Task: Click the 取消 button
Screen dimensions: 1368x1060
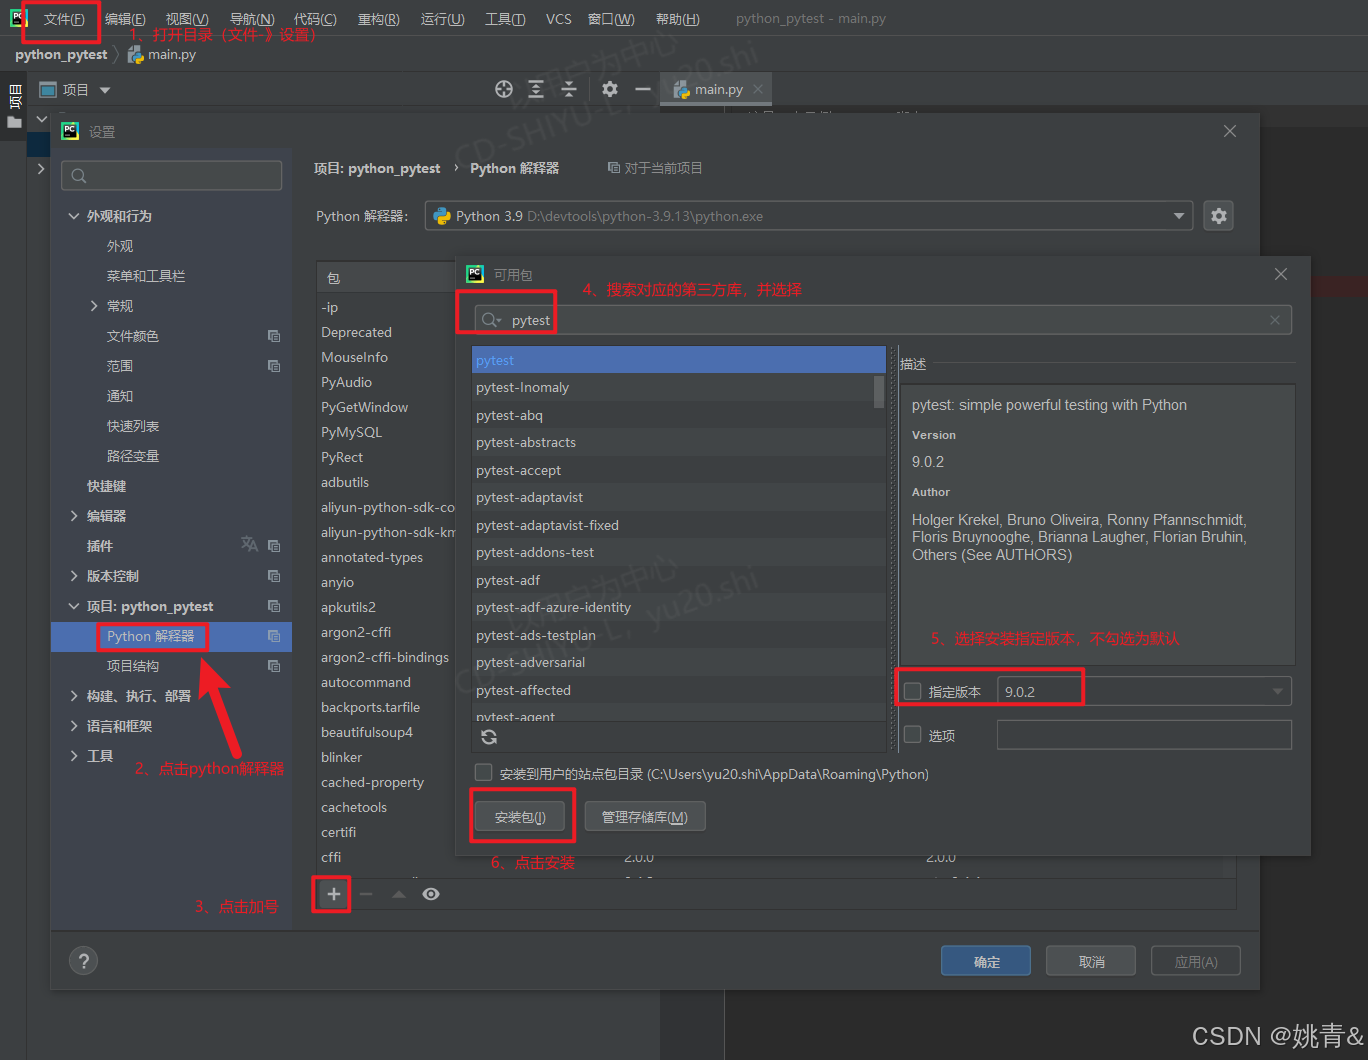Action: [x=1091, y=961]
